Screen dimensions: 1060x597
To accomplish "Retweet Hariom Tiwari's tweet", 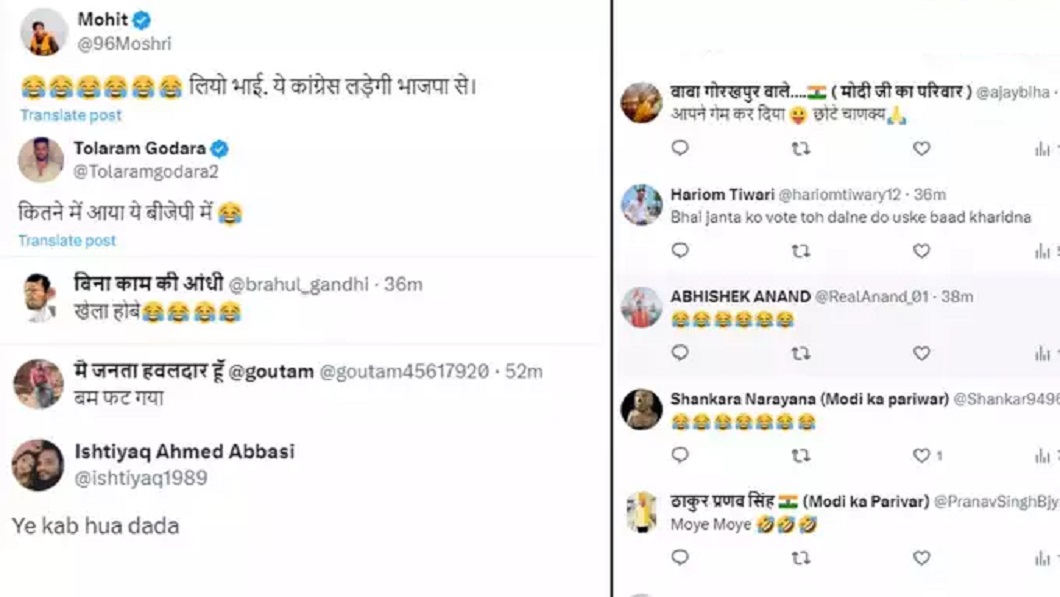I will coord(801,252).
